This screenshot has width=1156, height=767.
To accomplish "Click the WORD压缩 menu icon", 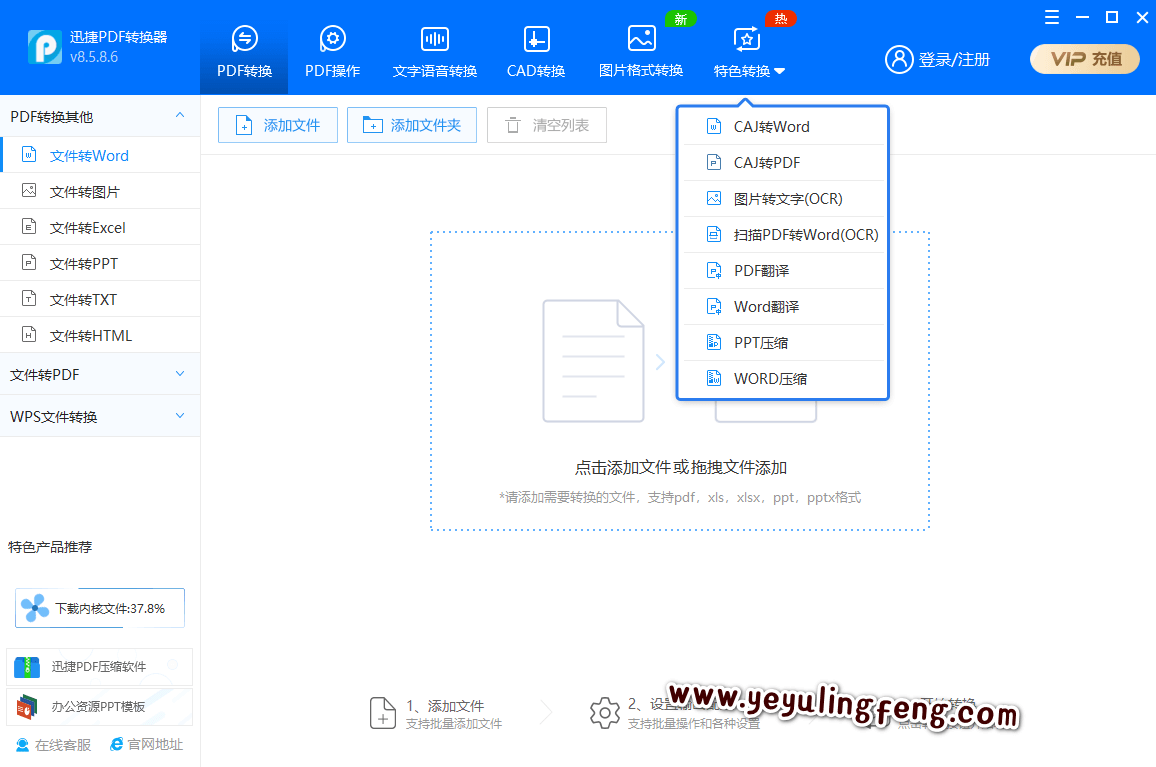I will click(714, 378).
